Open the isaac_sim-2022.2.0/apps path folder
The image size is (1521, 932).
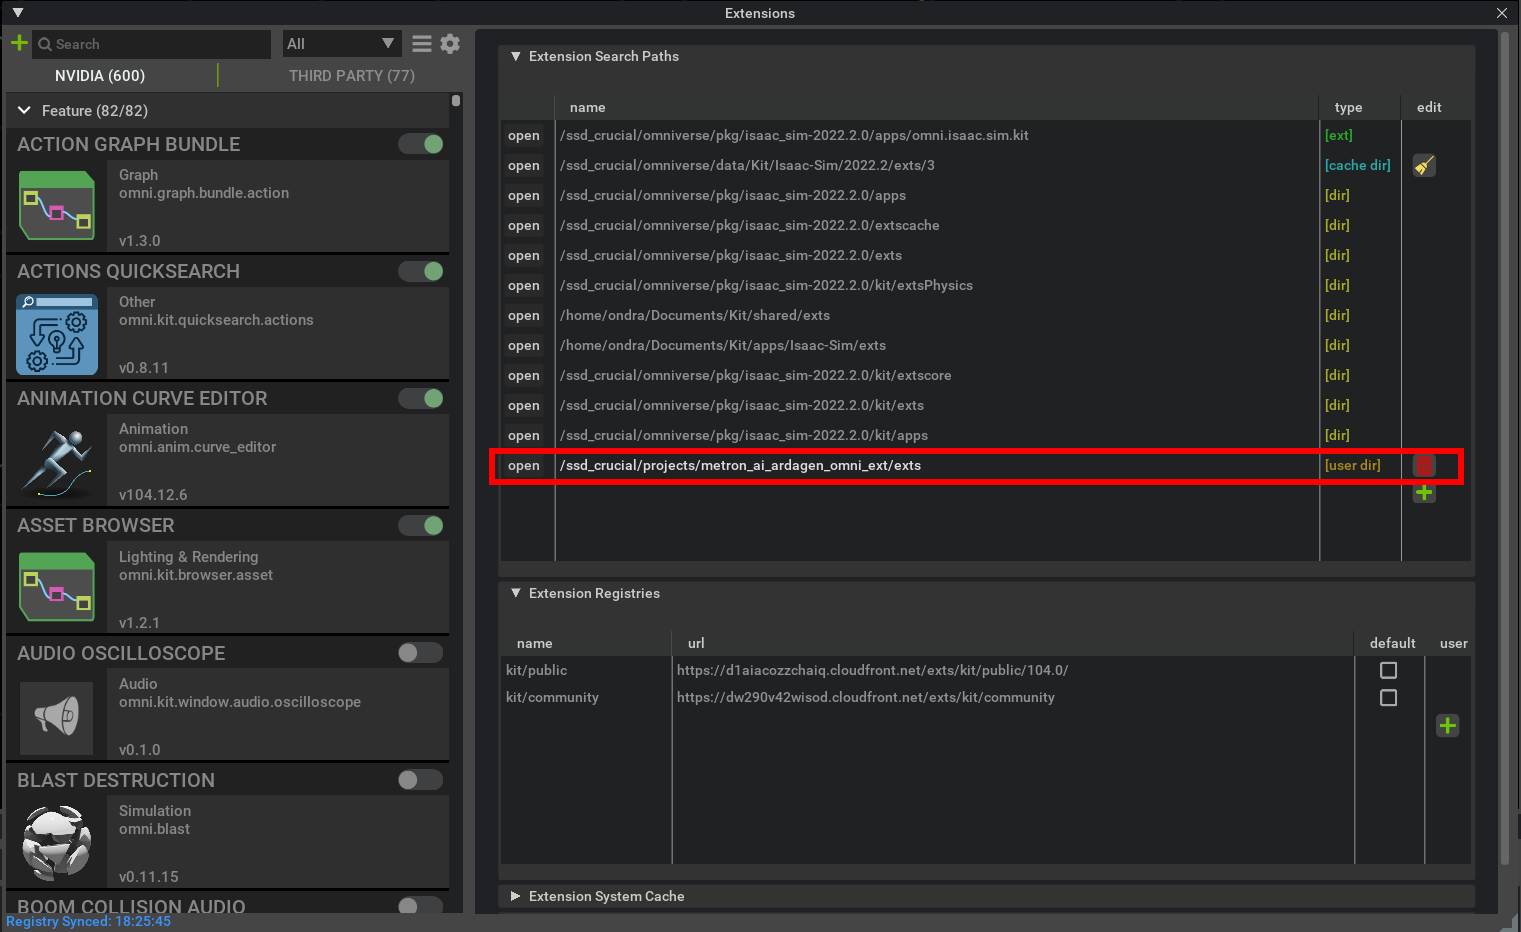pyautogui.click(x=524, y=195)
